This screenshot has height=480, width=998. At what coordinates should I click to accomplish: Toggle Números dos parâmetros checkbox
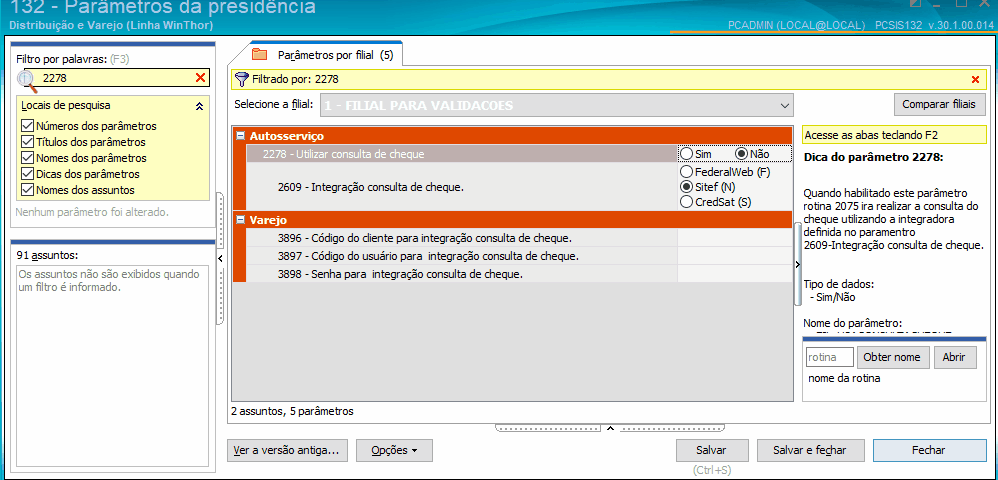(x=27, y=125)
